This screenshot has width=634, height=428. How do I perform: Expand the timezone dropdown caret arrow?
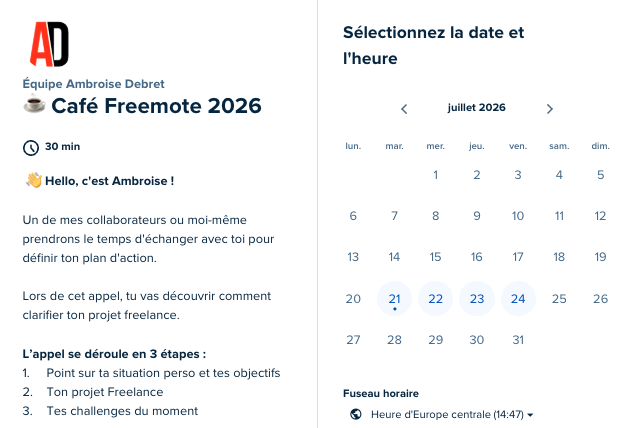click(530, 415)
